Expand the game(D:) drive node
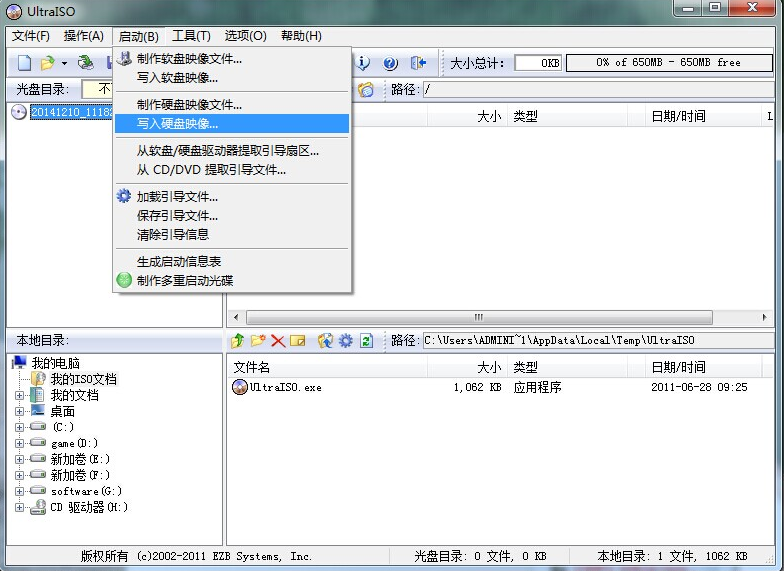 coord(20,444)
